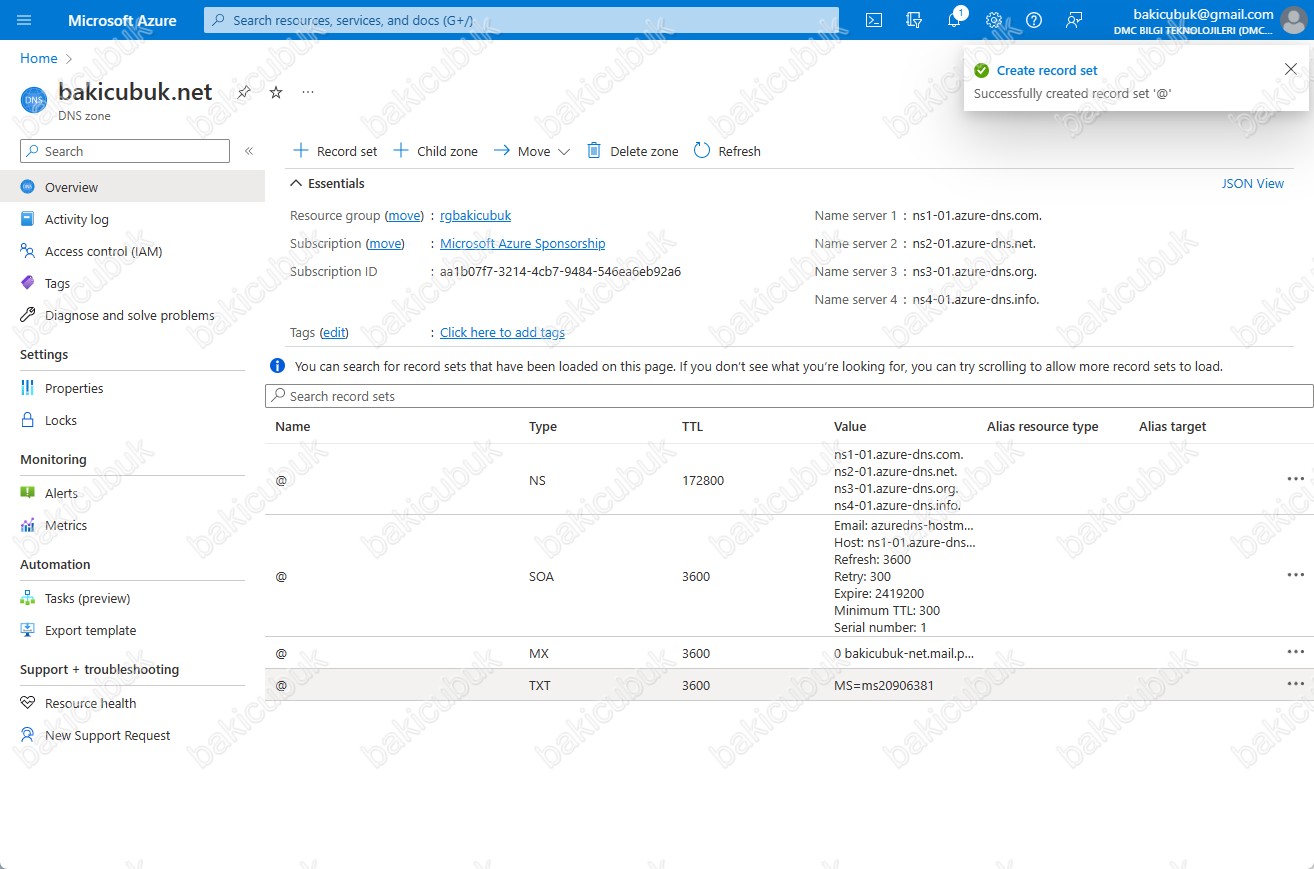Screen dimensions: 1314x869
Task: Focus the Search record sets field
Action: tap(789, 396)
